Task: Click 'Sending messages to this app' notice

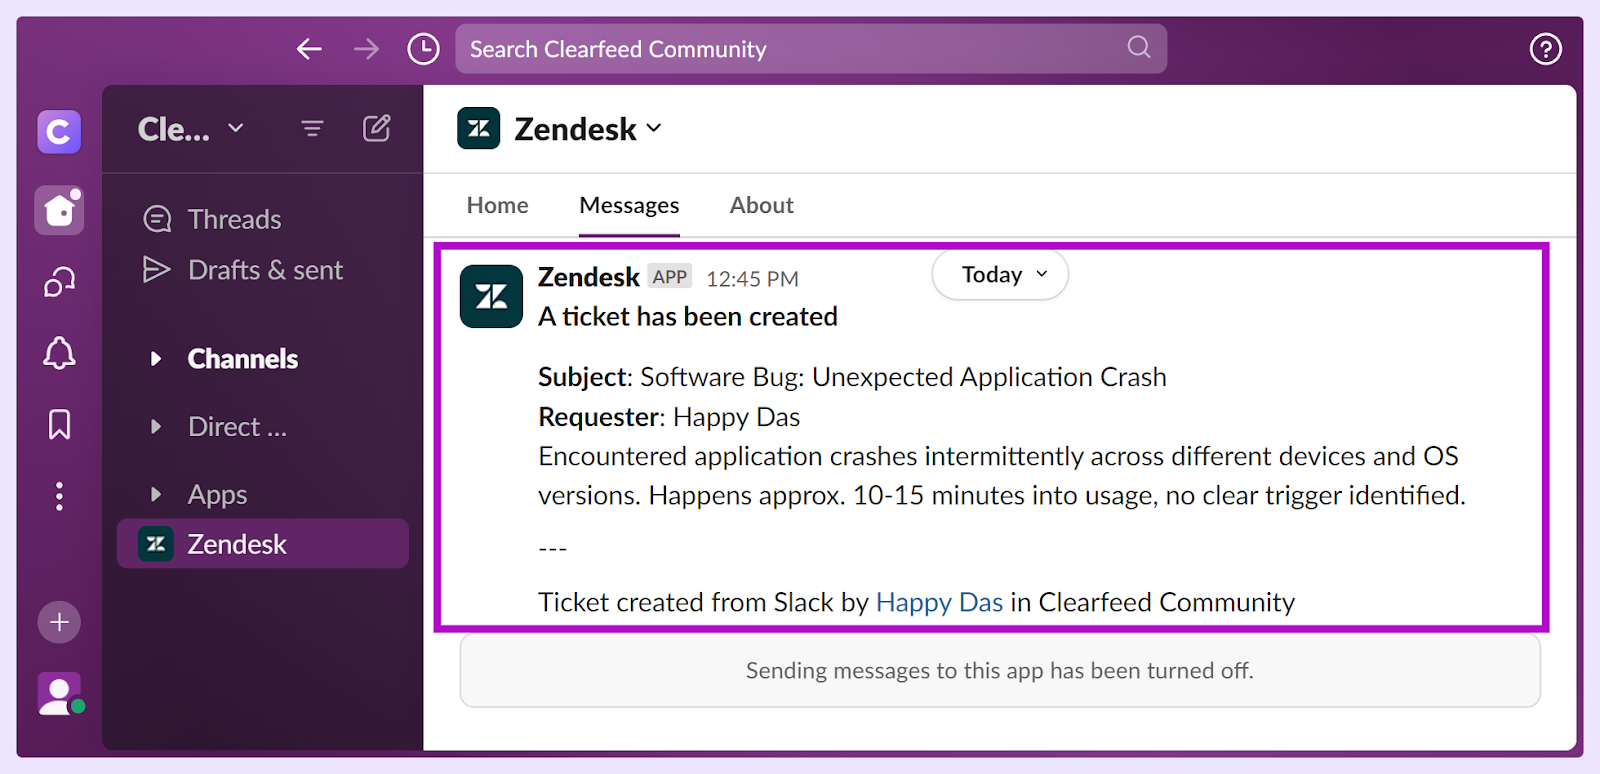Action: point(999,671)
